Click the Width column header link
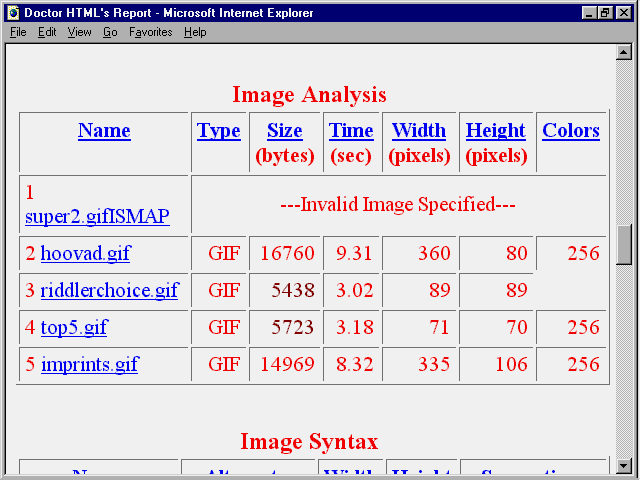 pyautogui.click(x=419, y=131)
